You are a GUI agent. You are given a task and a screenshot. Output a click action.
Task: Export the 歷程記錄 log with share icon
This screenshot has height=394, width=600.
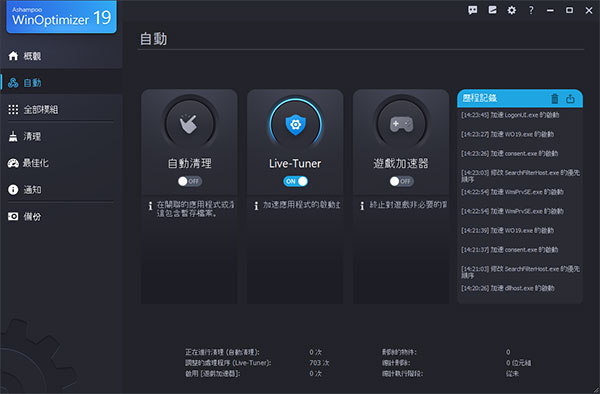coord(570,99)
